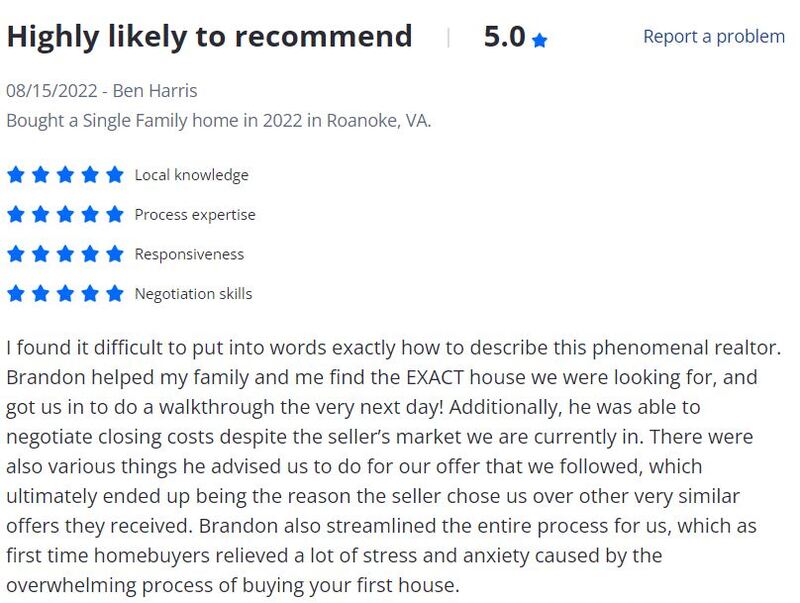Screen dimensions: 800x603
Task: Click third star of Process expertise rating
Action: [x=65, y=214]
